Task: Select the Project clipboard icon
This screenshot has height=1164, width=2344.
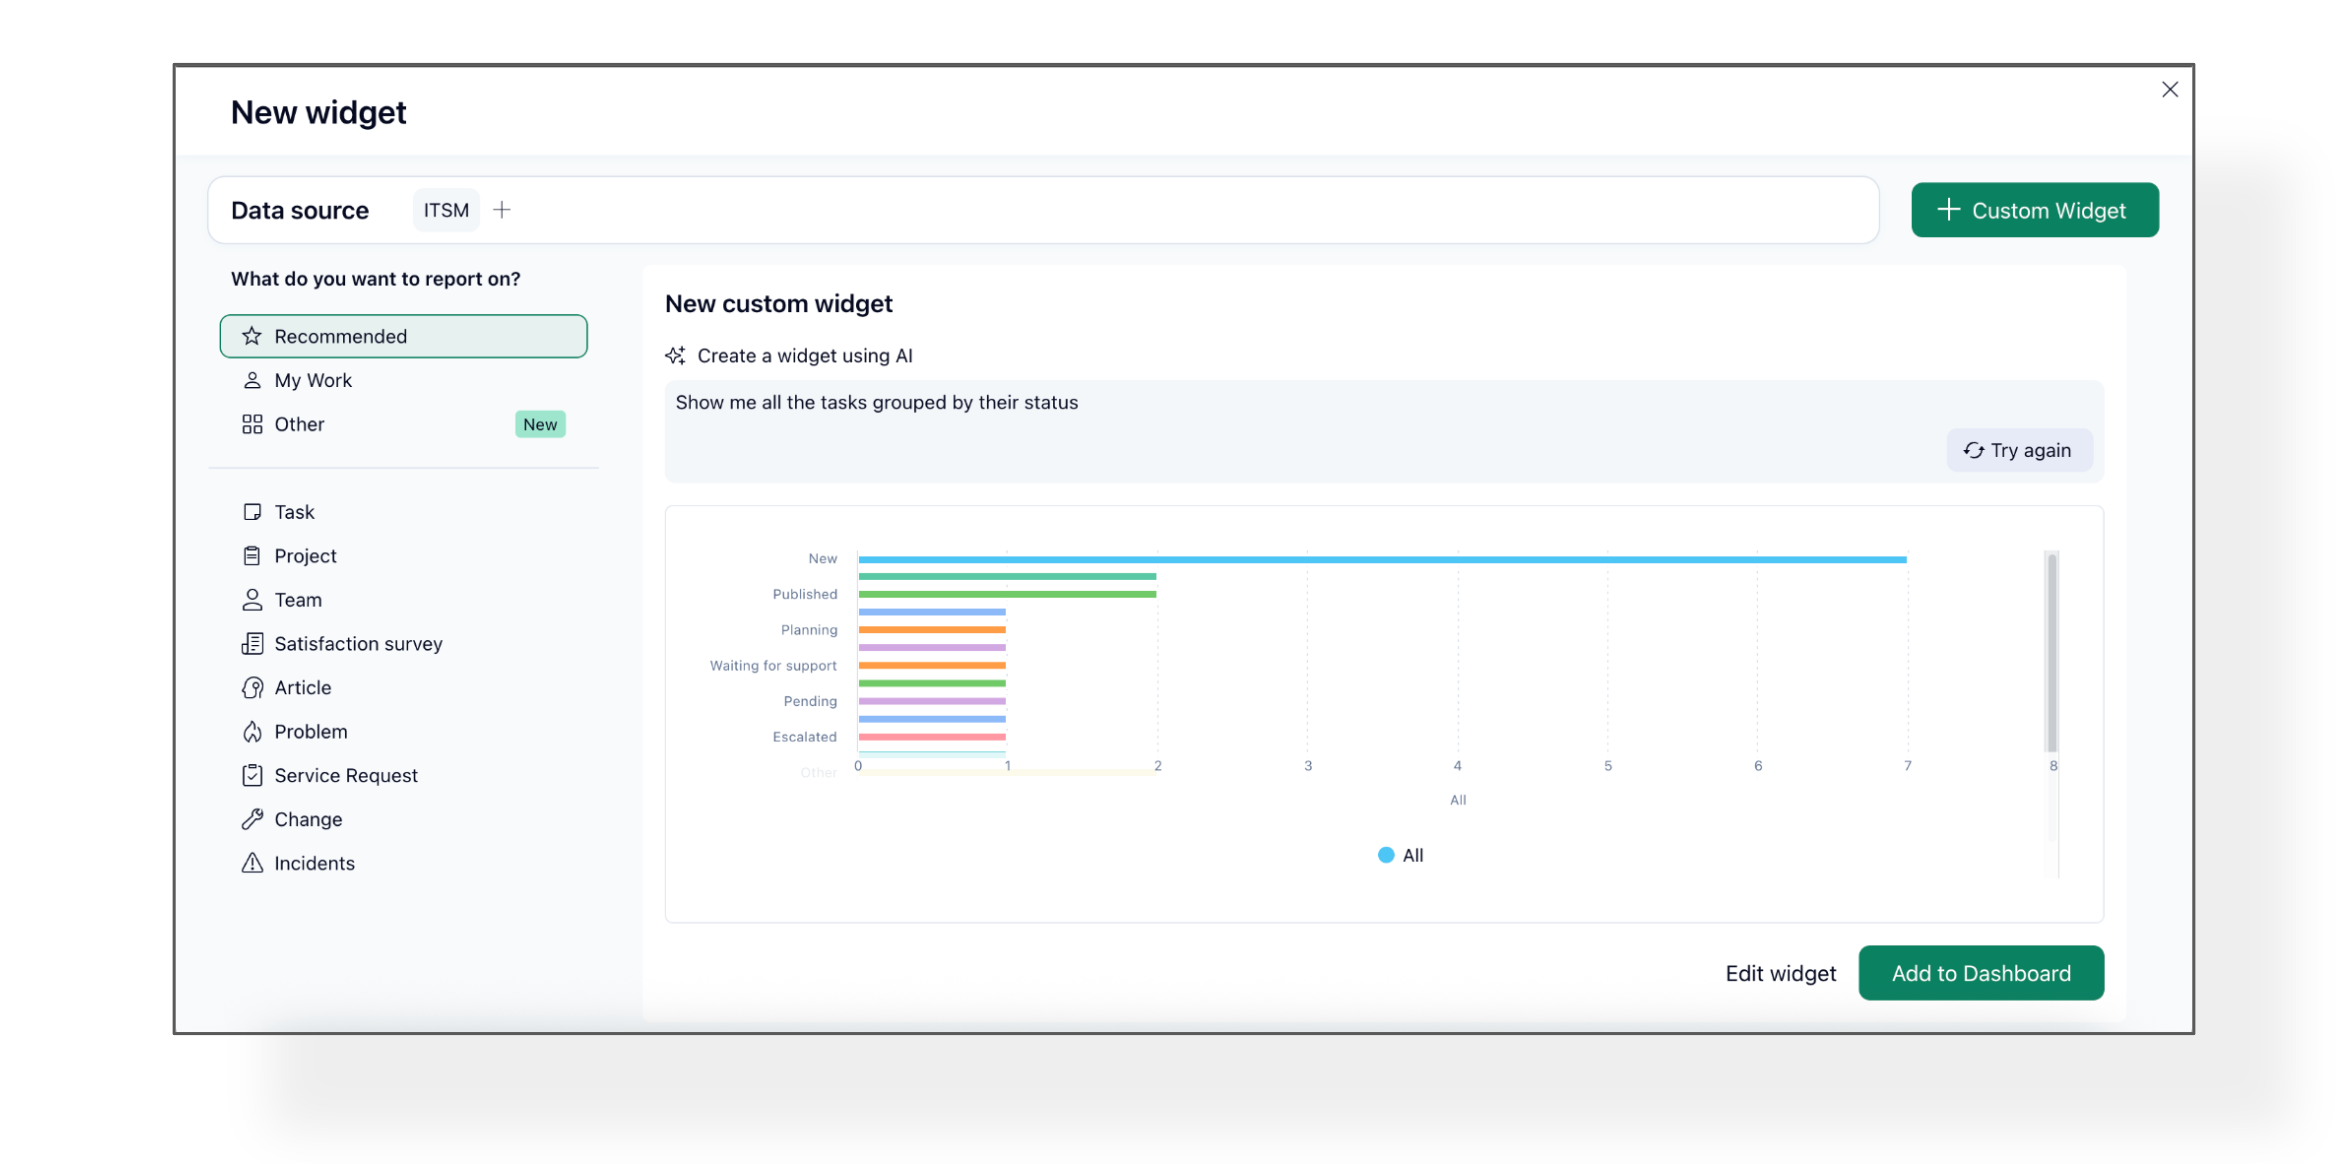Action: 252,556
